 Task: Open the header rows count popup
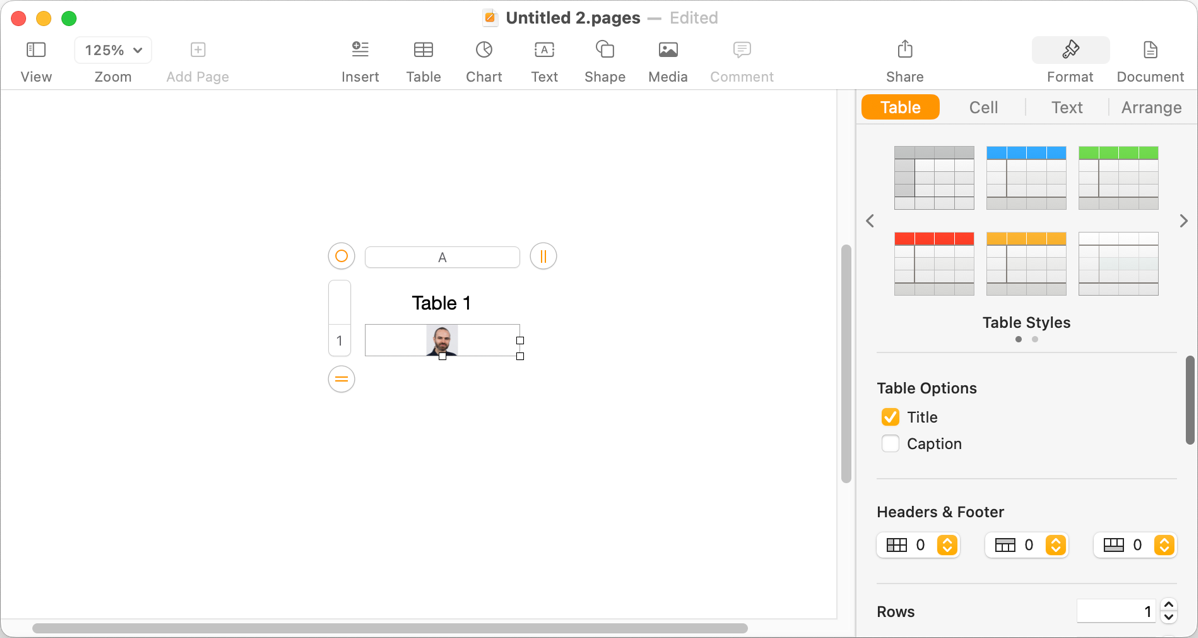point(1055,545)
